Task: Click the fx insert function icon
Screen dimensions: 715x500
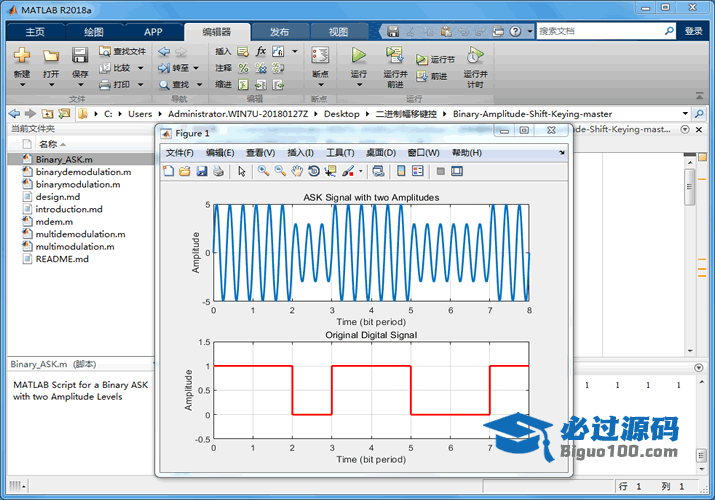Action: (261, 51)
